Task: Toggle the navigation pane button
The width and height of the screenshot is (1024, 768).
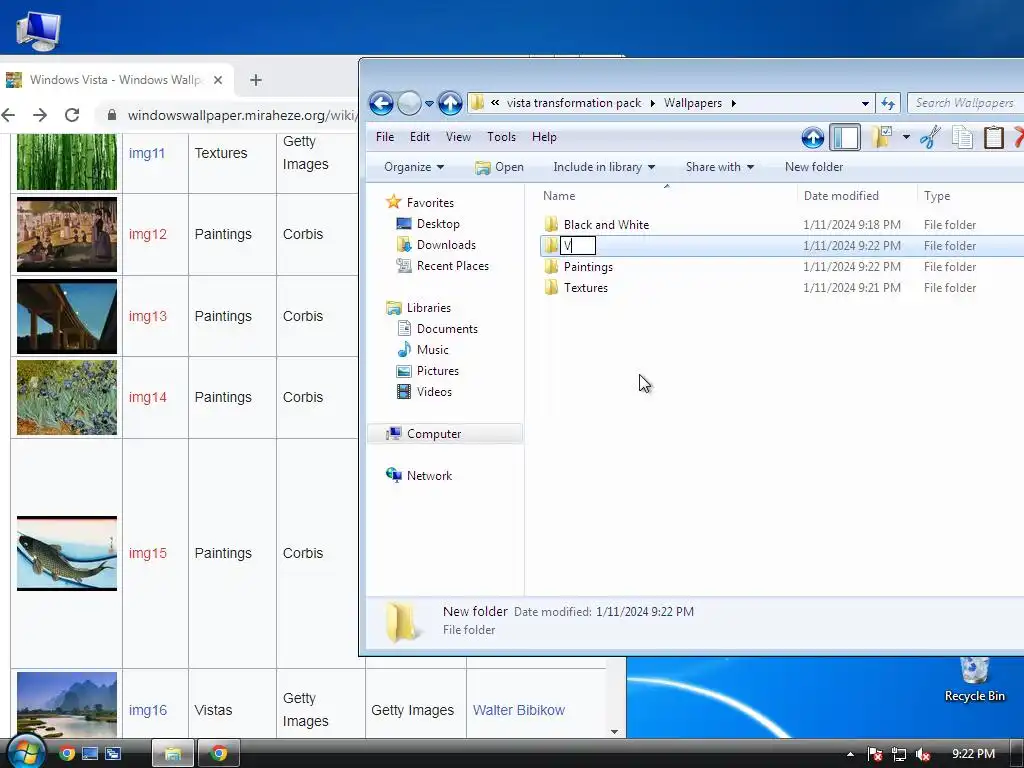Action: coord(845,138)
